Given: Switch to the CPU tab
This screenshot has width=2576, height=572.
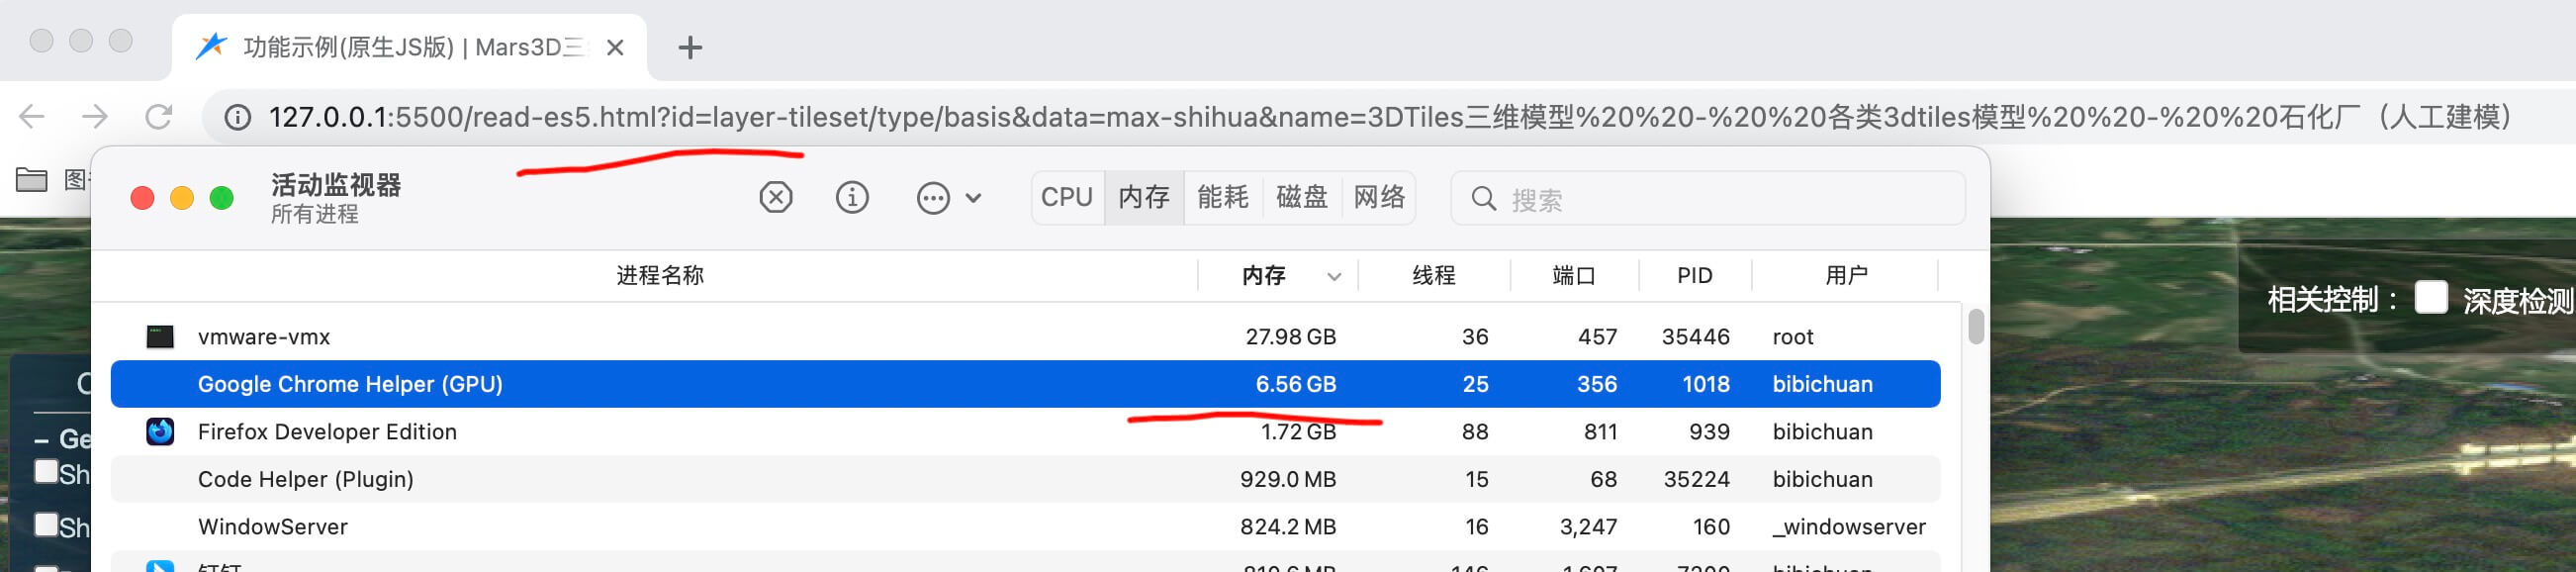Looking at the screenshot, I should tap(1066, 198).
